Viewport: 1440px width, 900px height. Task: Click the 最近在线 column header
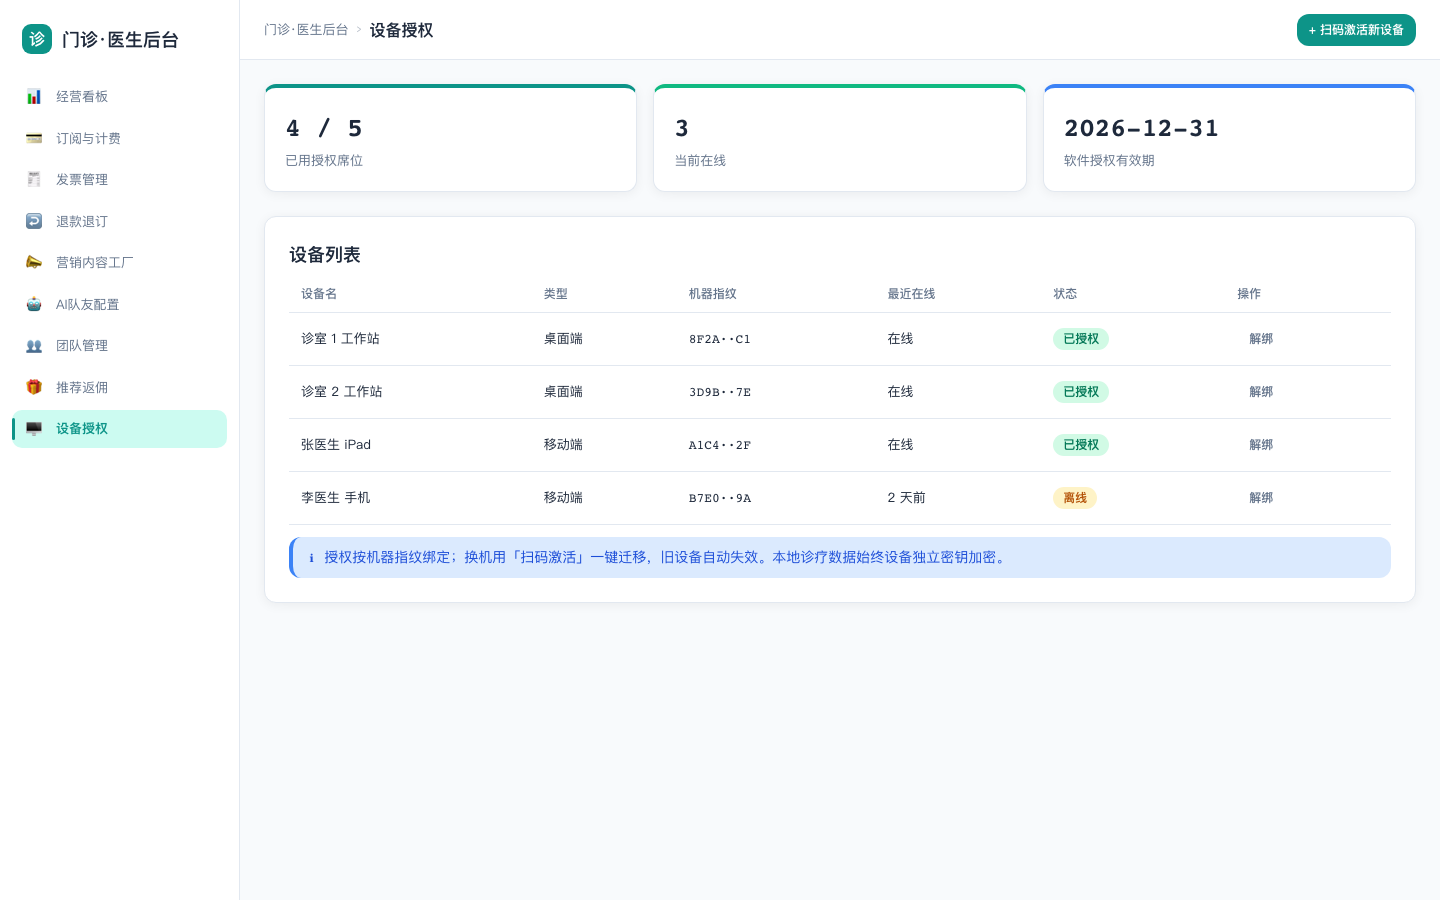[911, 294]
